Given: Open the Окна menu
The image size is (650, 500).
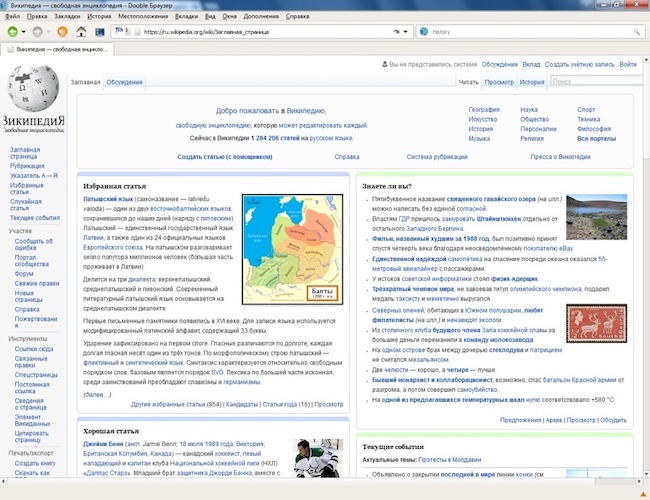Looking at the screenshot, I should pyautogui.click(x=229, y=16).
